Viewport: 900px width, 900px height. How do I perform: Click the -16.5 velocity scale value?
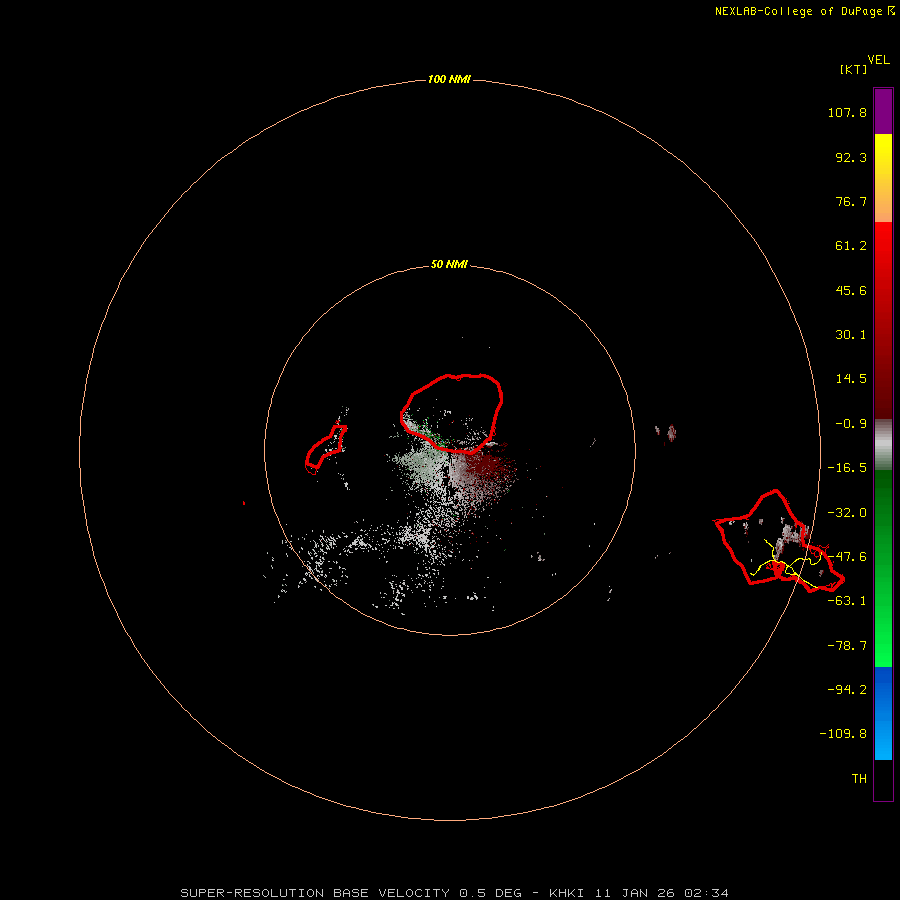click(847, 468)
